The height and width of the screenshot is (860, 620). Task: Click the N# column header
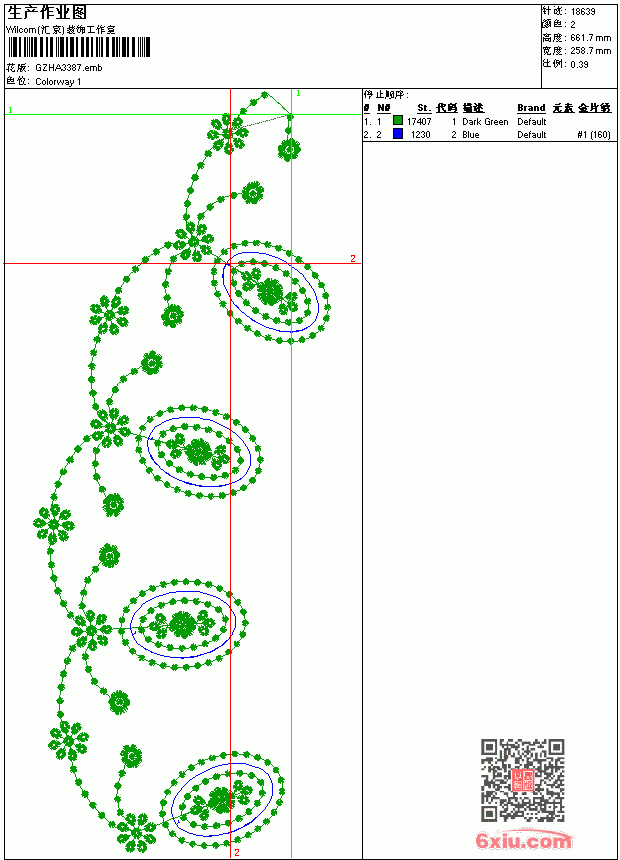pos(384,108)
